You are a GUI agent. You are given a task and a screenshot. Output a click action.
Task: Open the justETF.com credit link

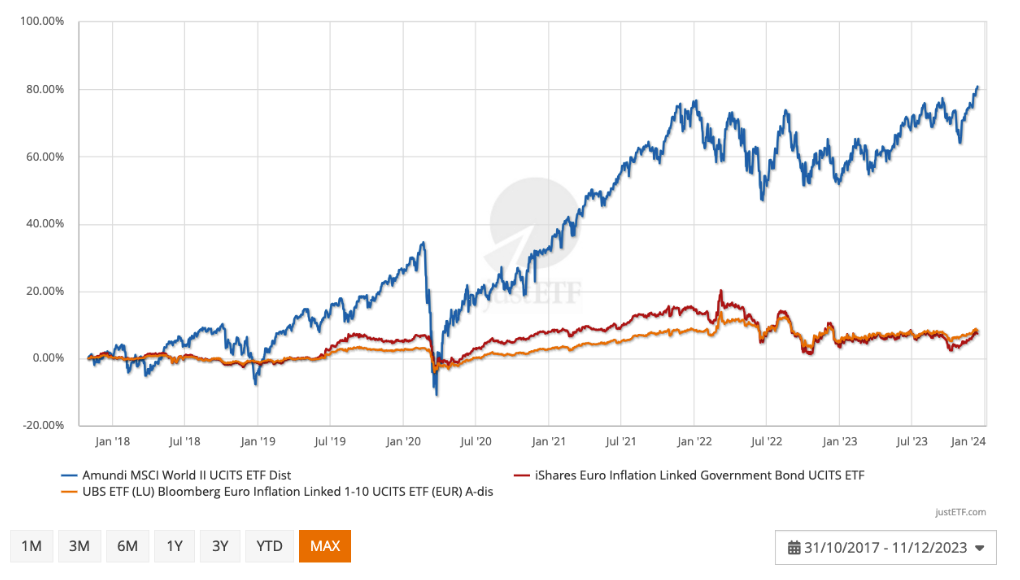(x=962, y=512)
